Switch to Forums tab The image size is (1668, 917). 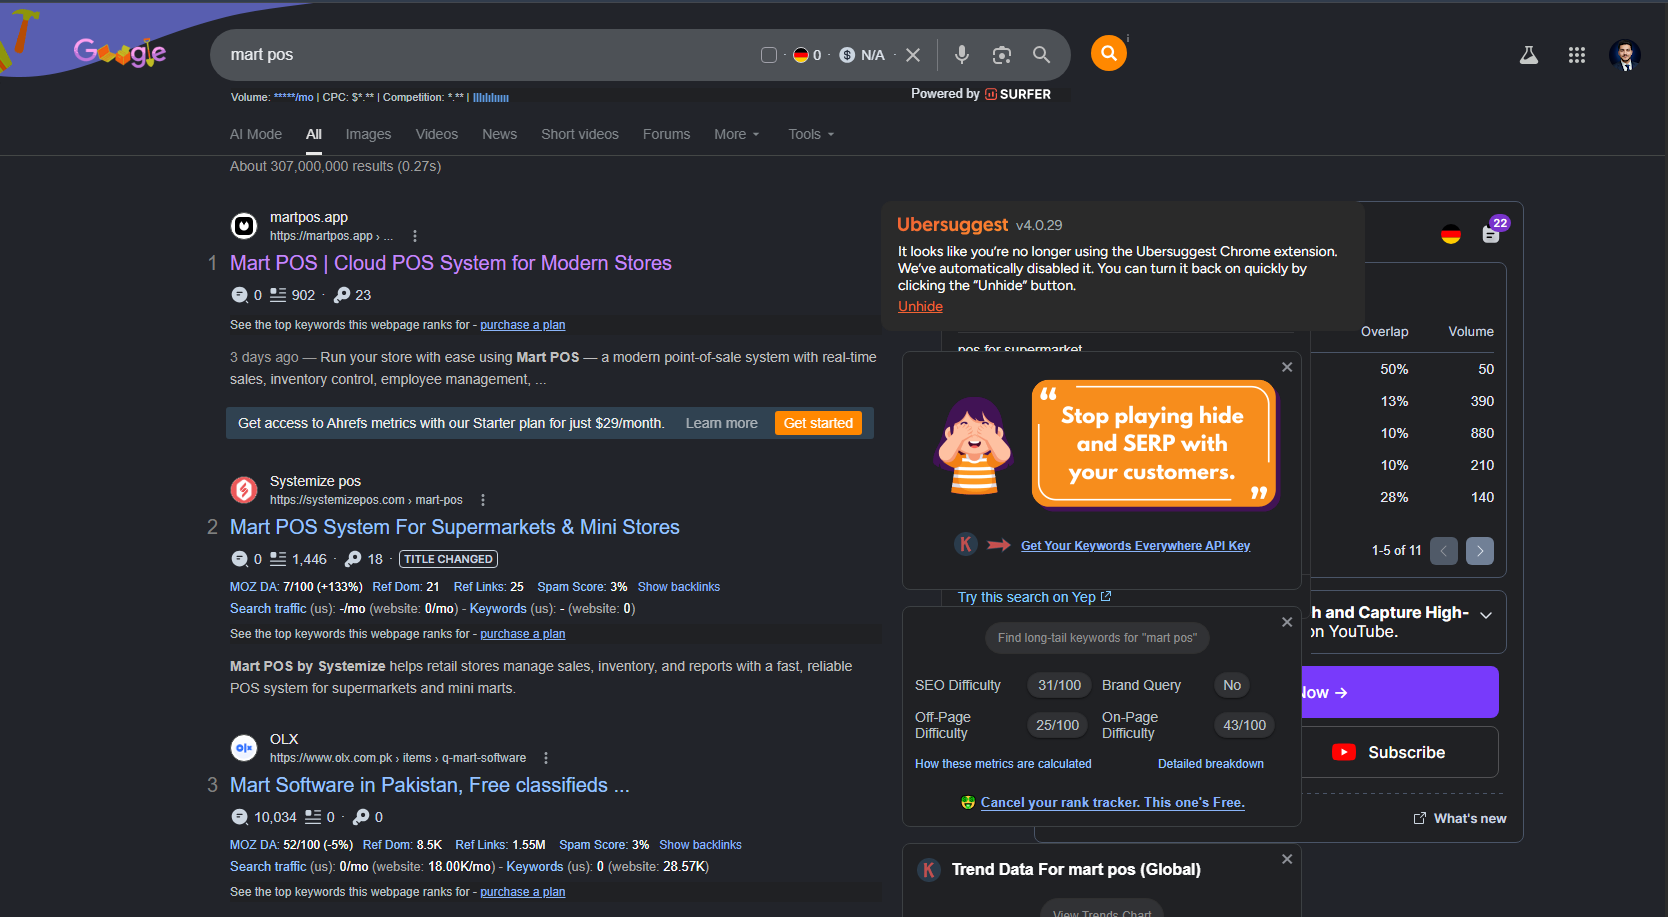tap(667, 134)
